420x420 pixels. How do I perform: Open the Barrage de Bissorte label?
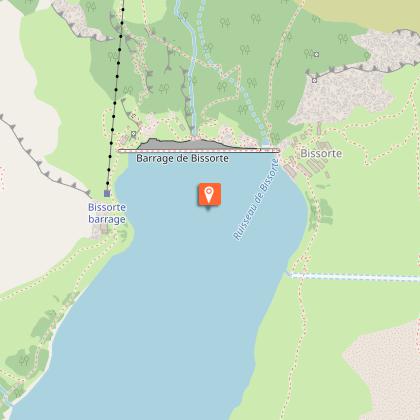click(182, 158)
